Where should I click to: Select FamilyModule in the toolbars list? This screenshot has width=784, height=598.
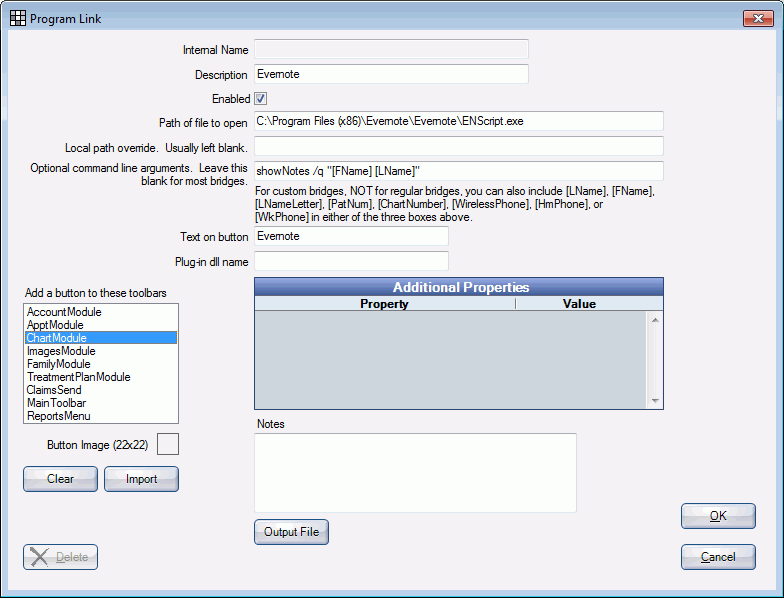point(100,364)
